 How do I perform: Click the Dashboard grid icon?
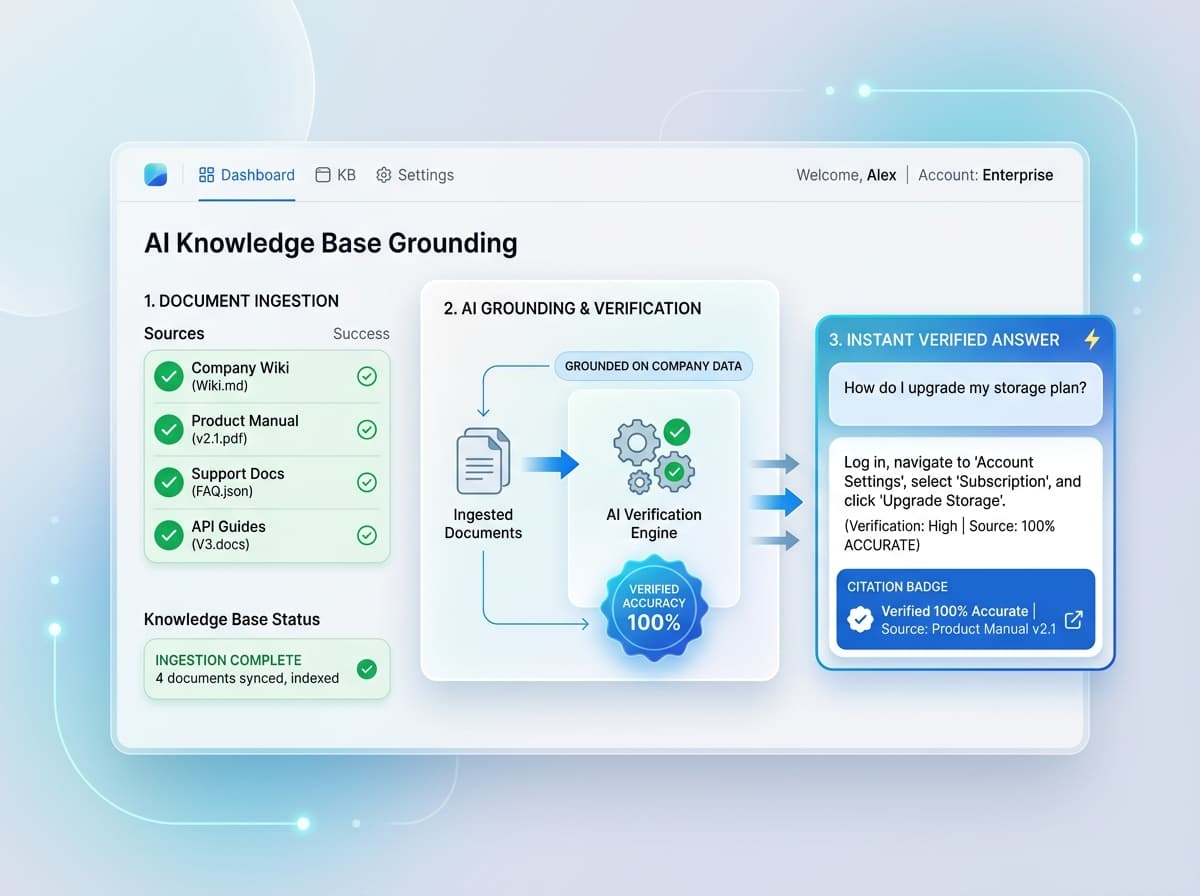(x=207, y=175)
